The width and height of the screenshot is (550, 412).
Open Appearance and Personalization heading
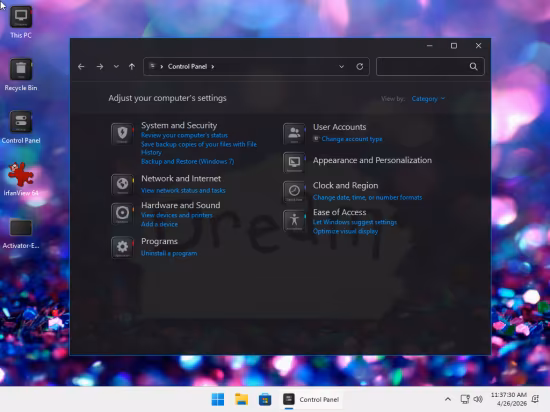click(x=372, y=160)
